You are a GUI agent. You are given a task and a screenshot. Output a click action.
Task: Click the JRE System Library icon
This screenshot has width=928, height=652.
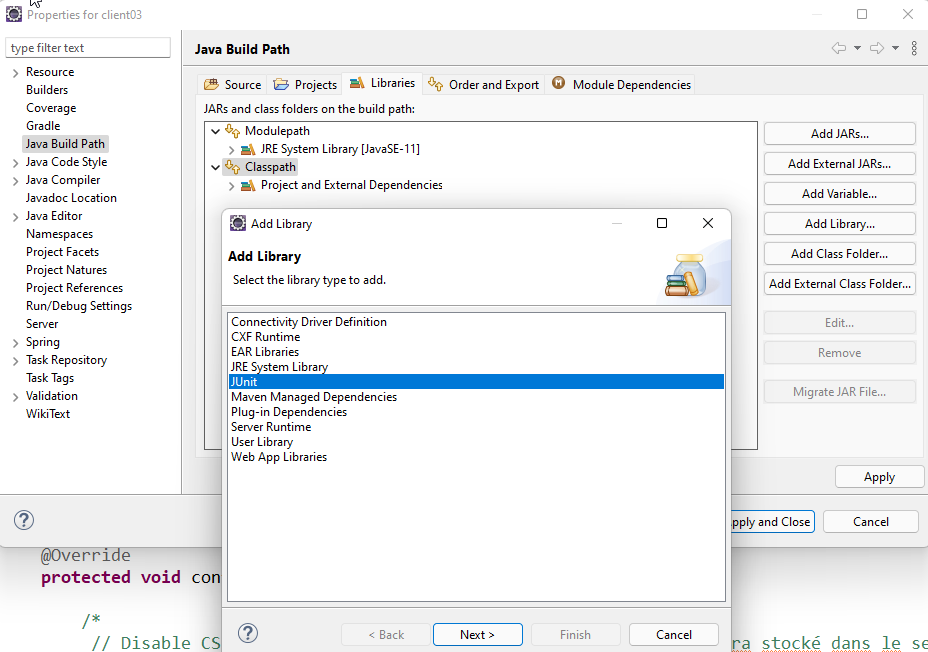249,149
